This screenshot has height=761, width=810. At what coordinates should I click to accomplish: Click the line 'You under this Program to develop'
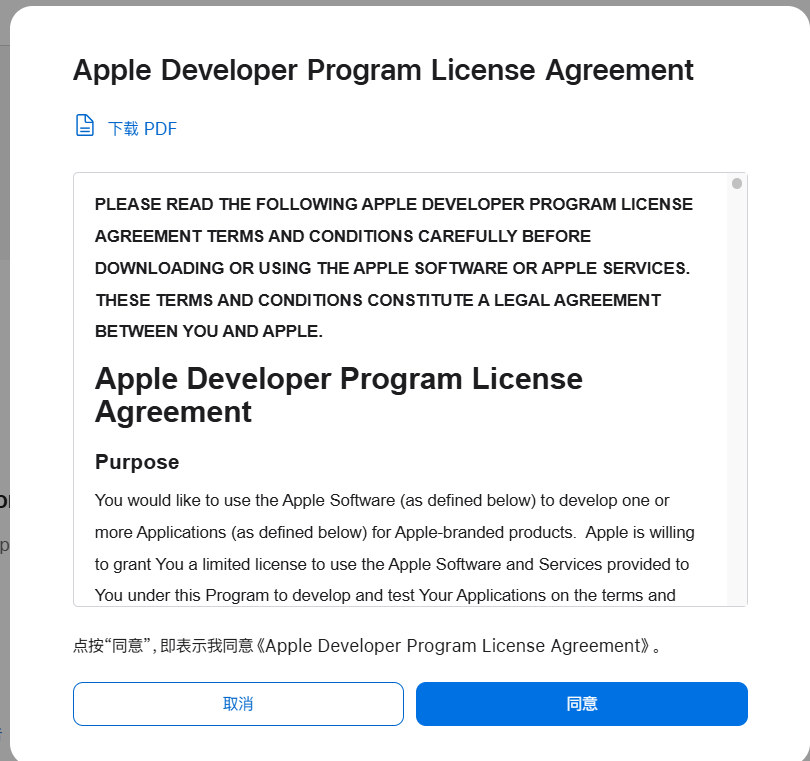(385, 595)
